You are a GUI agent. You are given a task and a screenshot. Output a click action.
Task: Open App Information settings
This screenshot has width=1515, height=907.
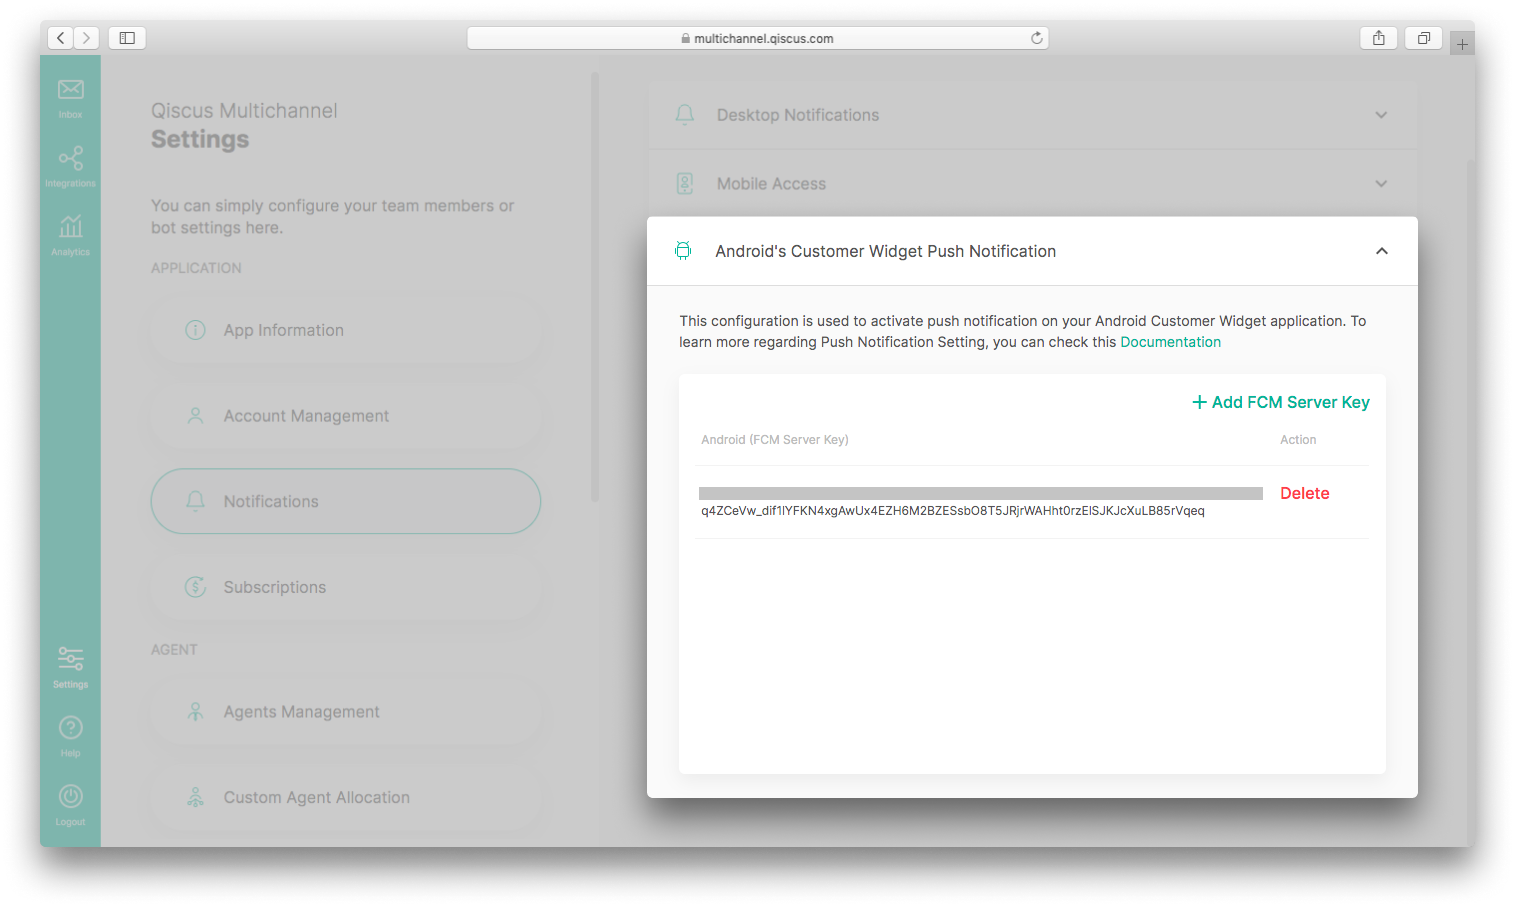pos(346,330)
